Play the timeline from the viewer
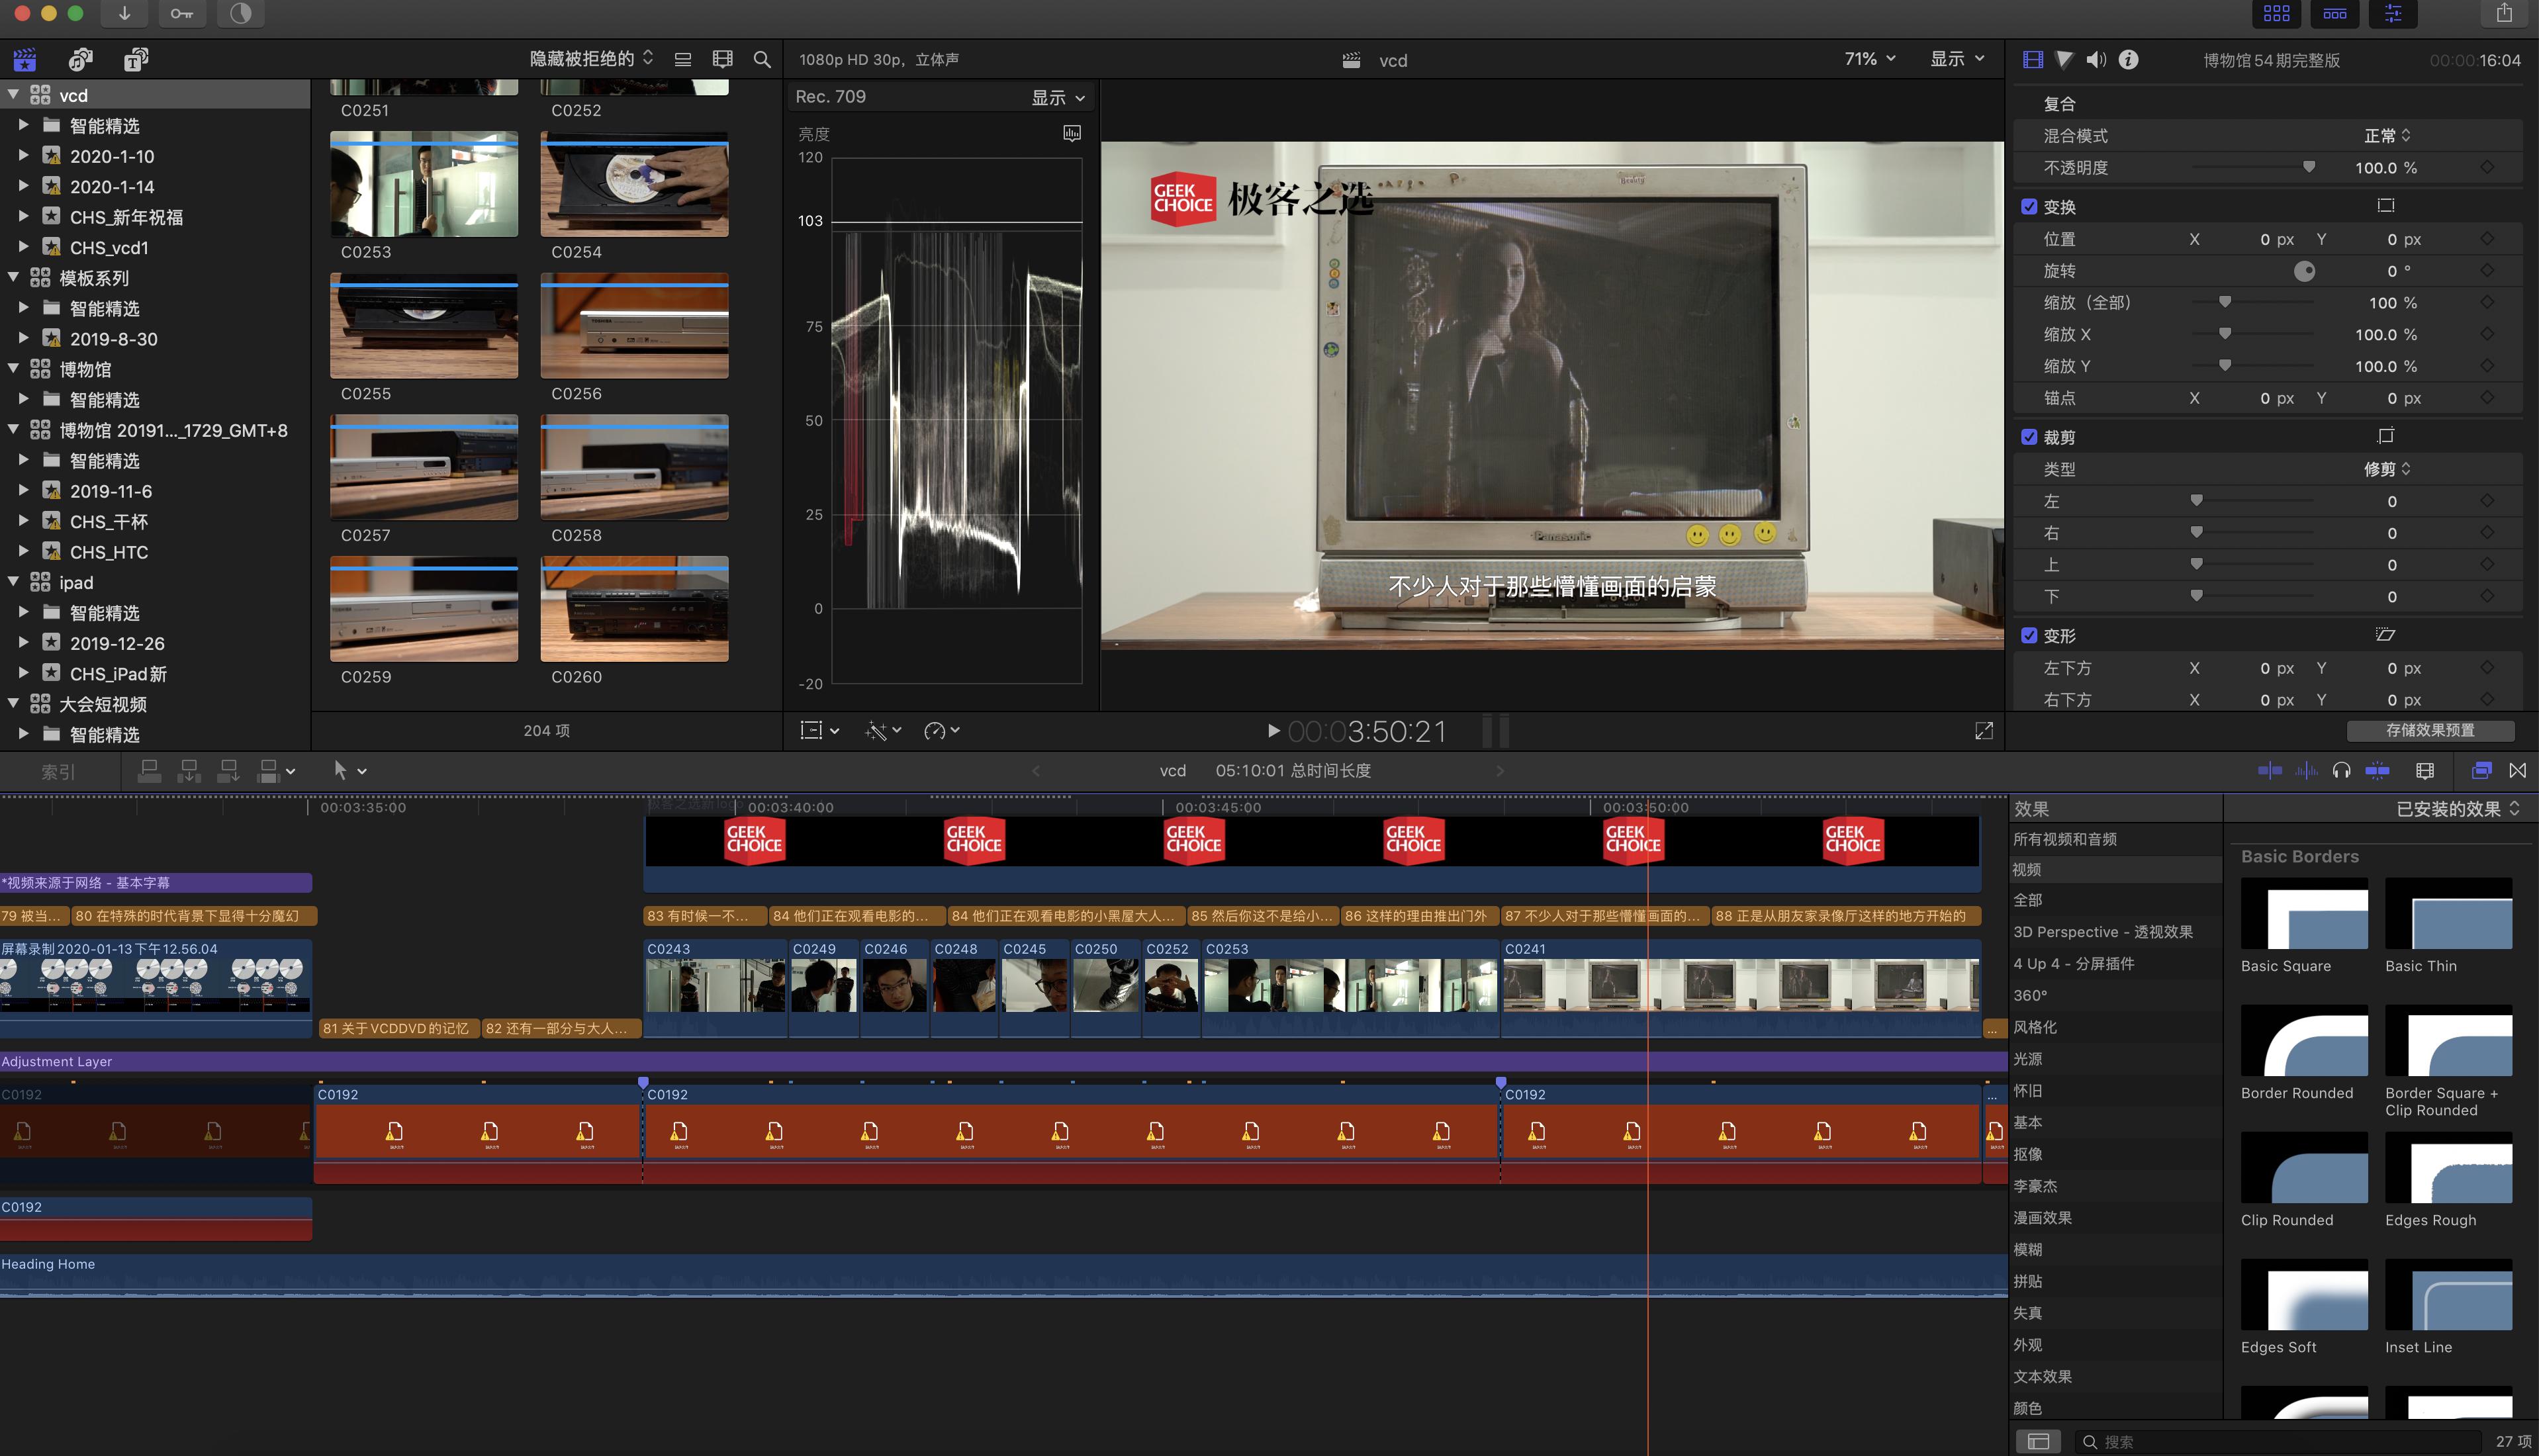This screenshot has height=1456, width=2539. click(1273, 731)
